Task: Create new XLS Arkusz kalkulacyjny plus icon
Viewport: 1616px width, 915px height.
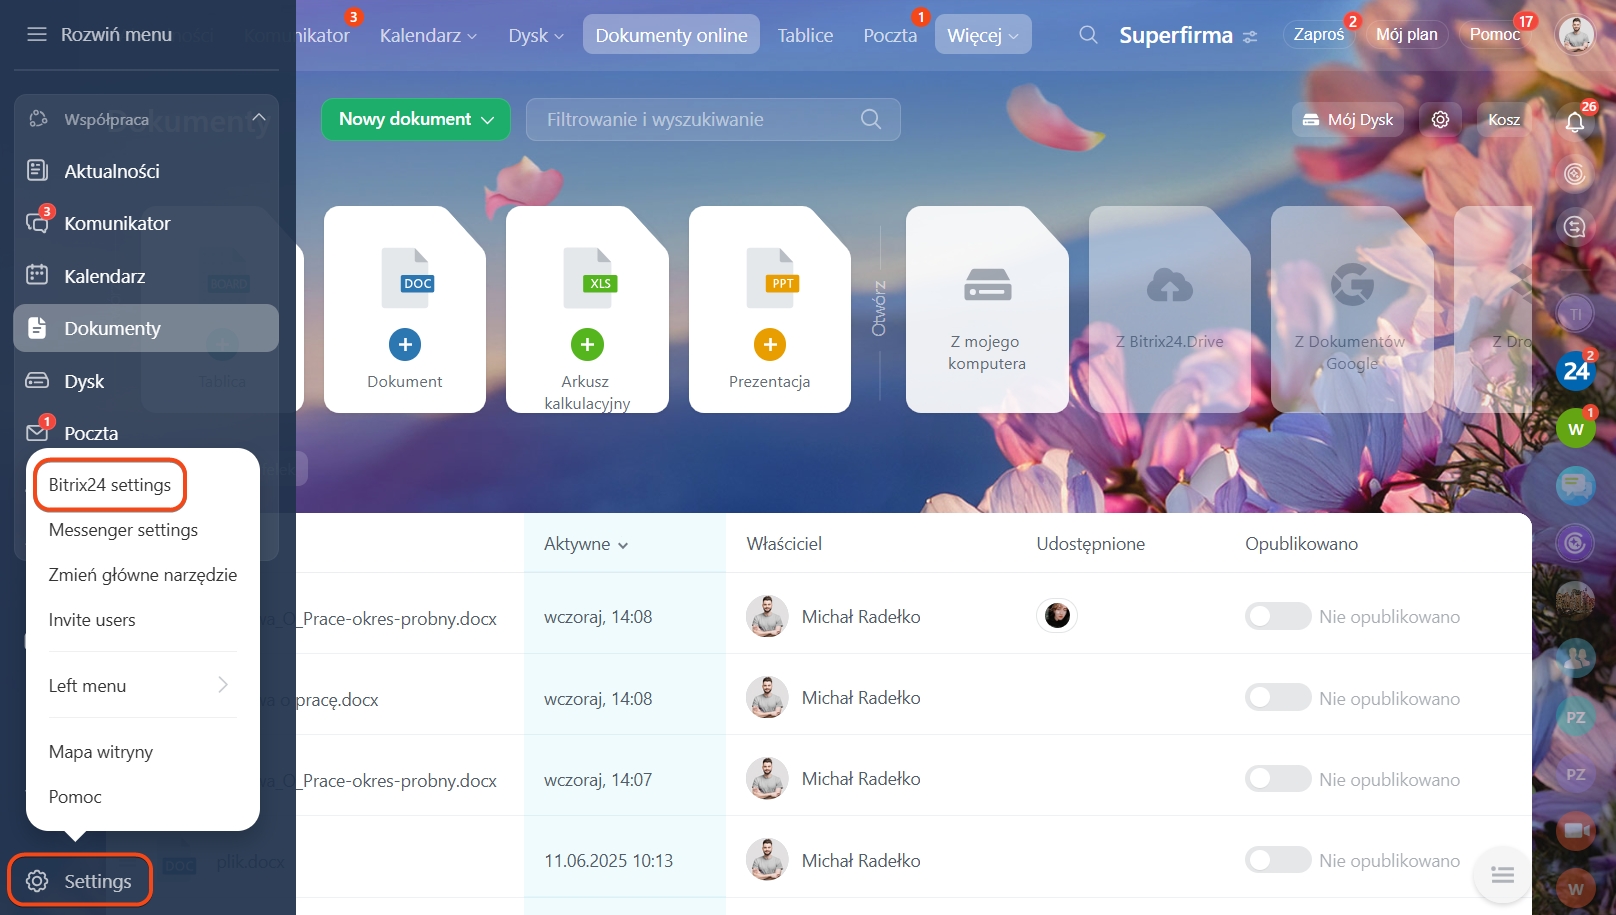Action: [587, 345]
